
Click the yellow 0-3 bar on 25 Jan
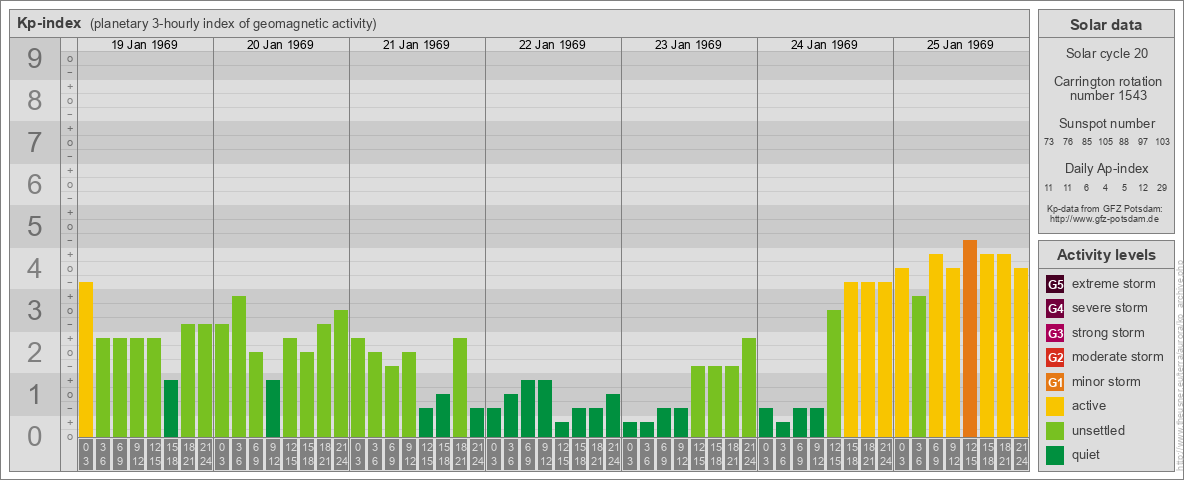pyautogui.click(x=902, y=352)
